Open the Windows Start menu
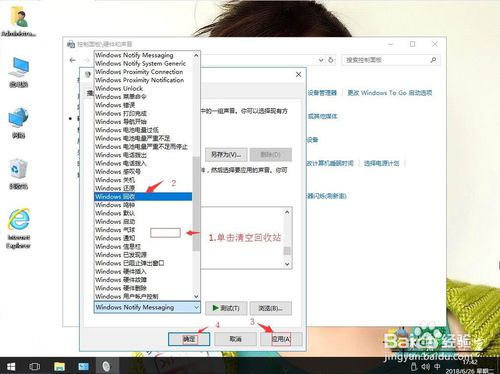Screen dimensions: 500x374 pyautogui.click(x=11, y=366)
